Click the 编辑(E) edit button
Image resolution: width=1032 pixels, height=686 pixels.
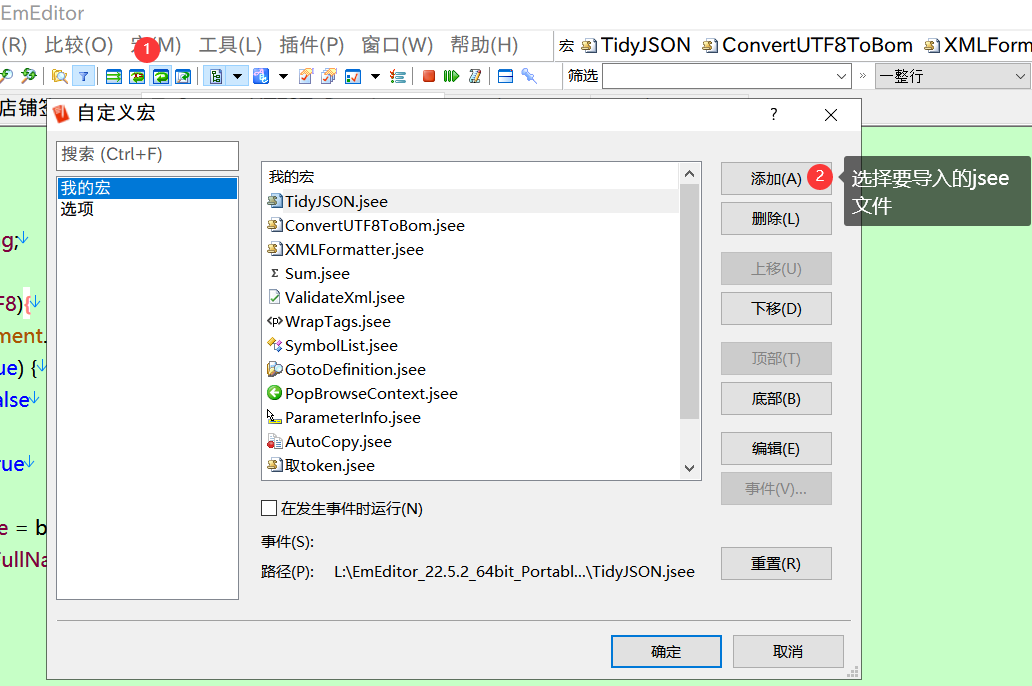(x=776, y=449)
